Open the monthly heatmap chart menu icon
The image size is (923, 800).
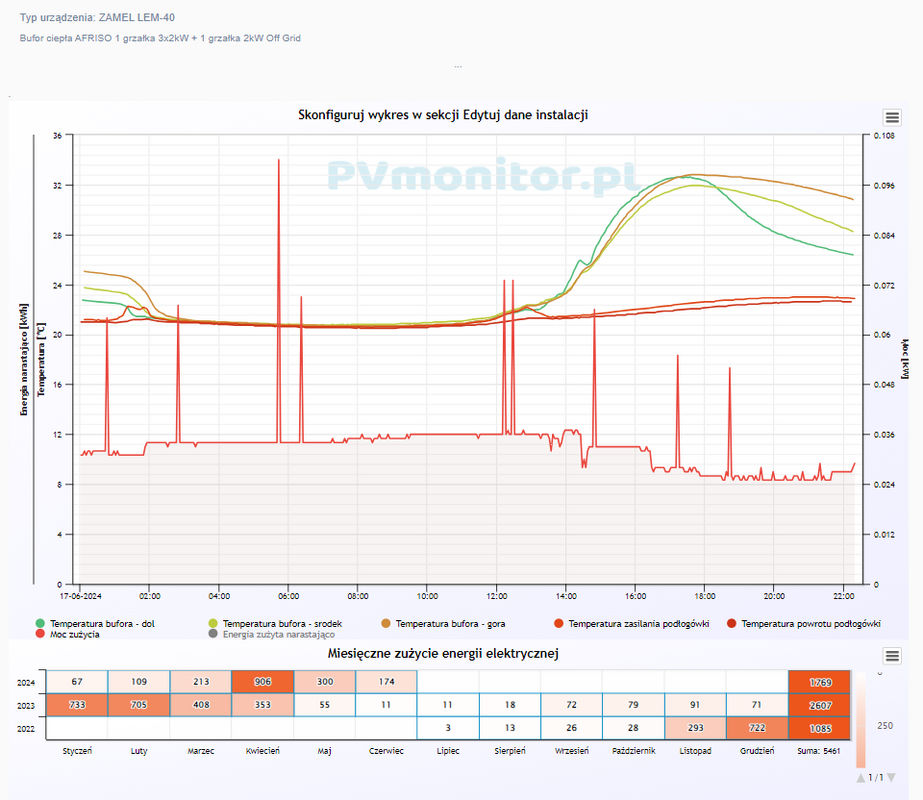tap(892, 656)
